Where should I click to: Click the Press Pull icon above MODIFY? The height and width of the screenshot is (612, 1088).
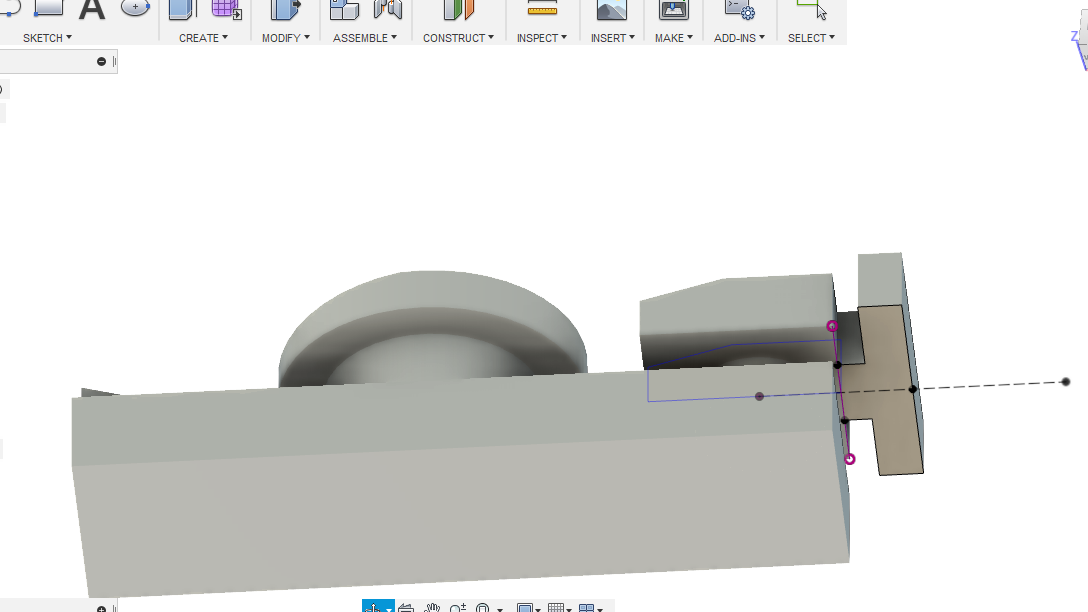pyautogui.click(x=285, y=10)
